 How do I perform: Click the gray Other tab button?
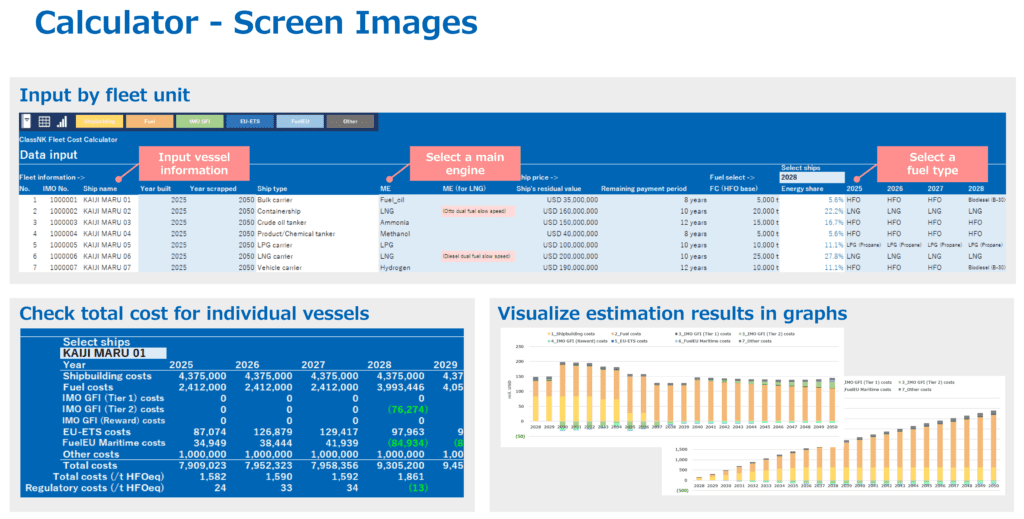click(x=349, y=121)
